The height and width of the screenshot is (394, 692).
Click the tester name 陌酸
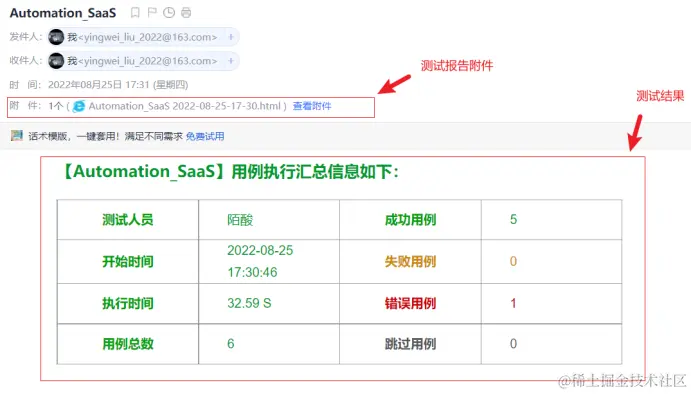tap(240, 220)
